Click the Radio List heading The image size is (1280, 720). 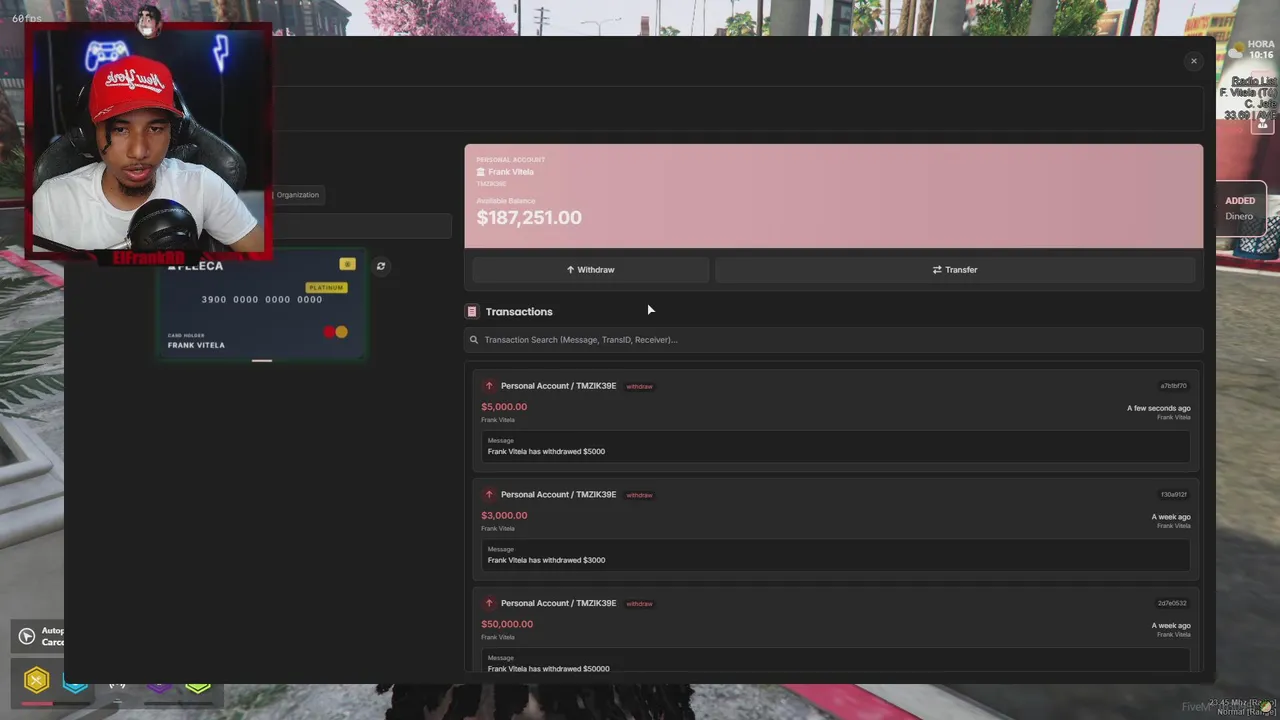[1254, 81]
